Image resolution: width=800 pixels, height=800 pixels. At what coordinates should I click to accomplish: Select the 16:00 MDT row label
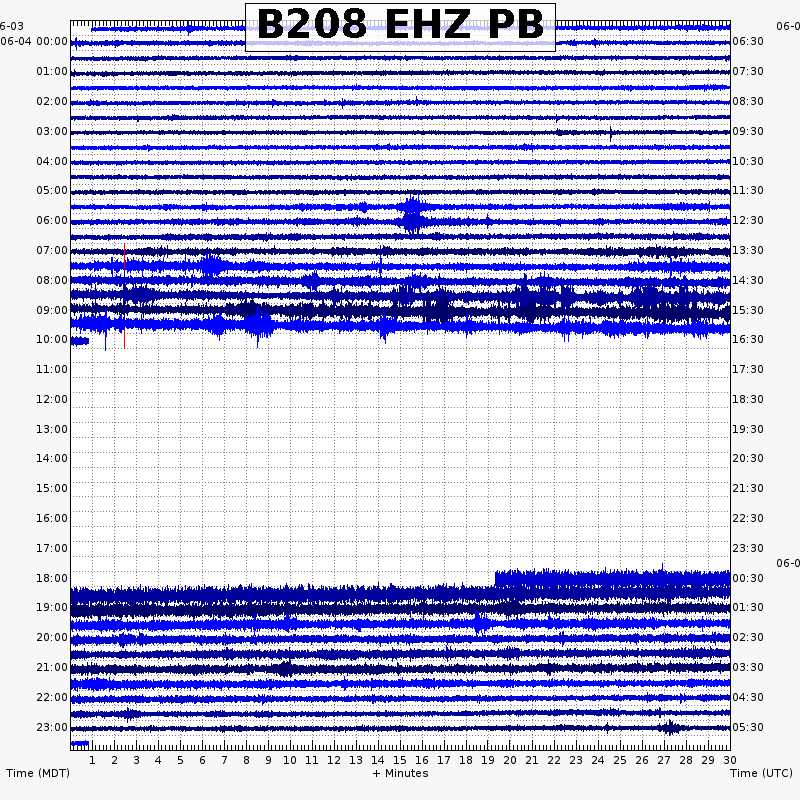click(52, 518)
